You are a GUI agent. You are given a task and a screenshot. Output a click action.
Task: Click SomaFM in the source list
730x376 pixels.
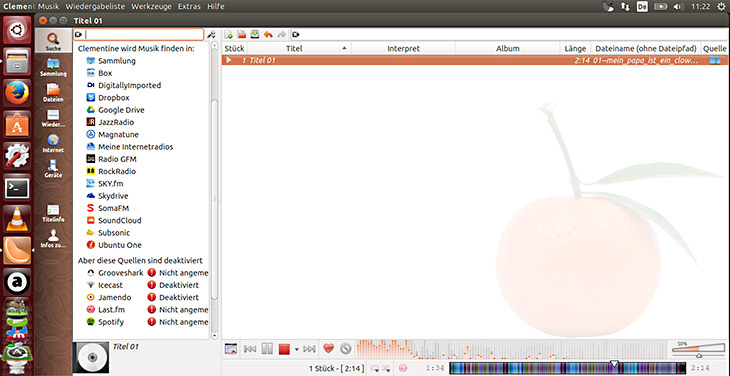(x=108, y=208)
